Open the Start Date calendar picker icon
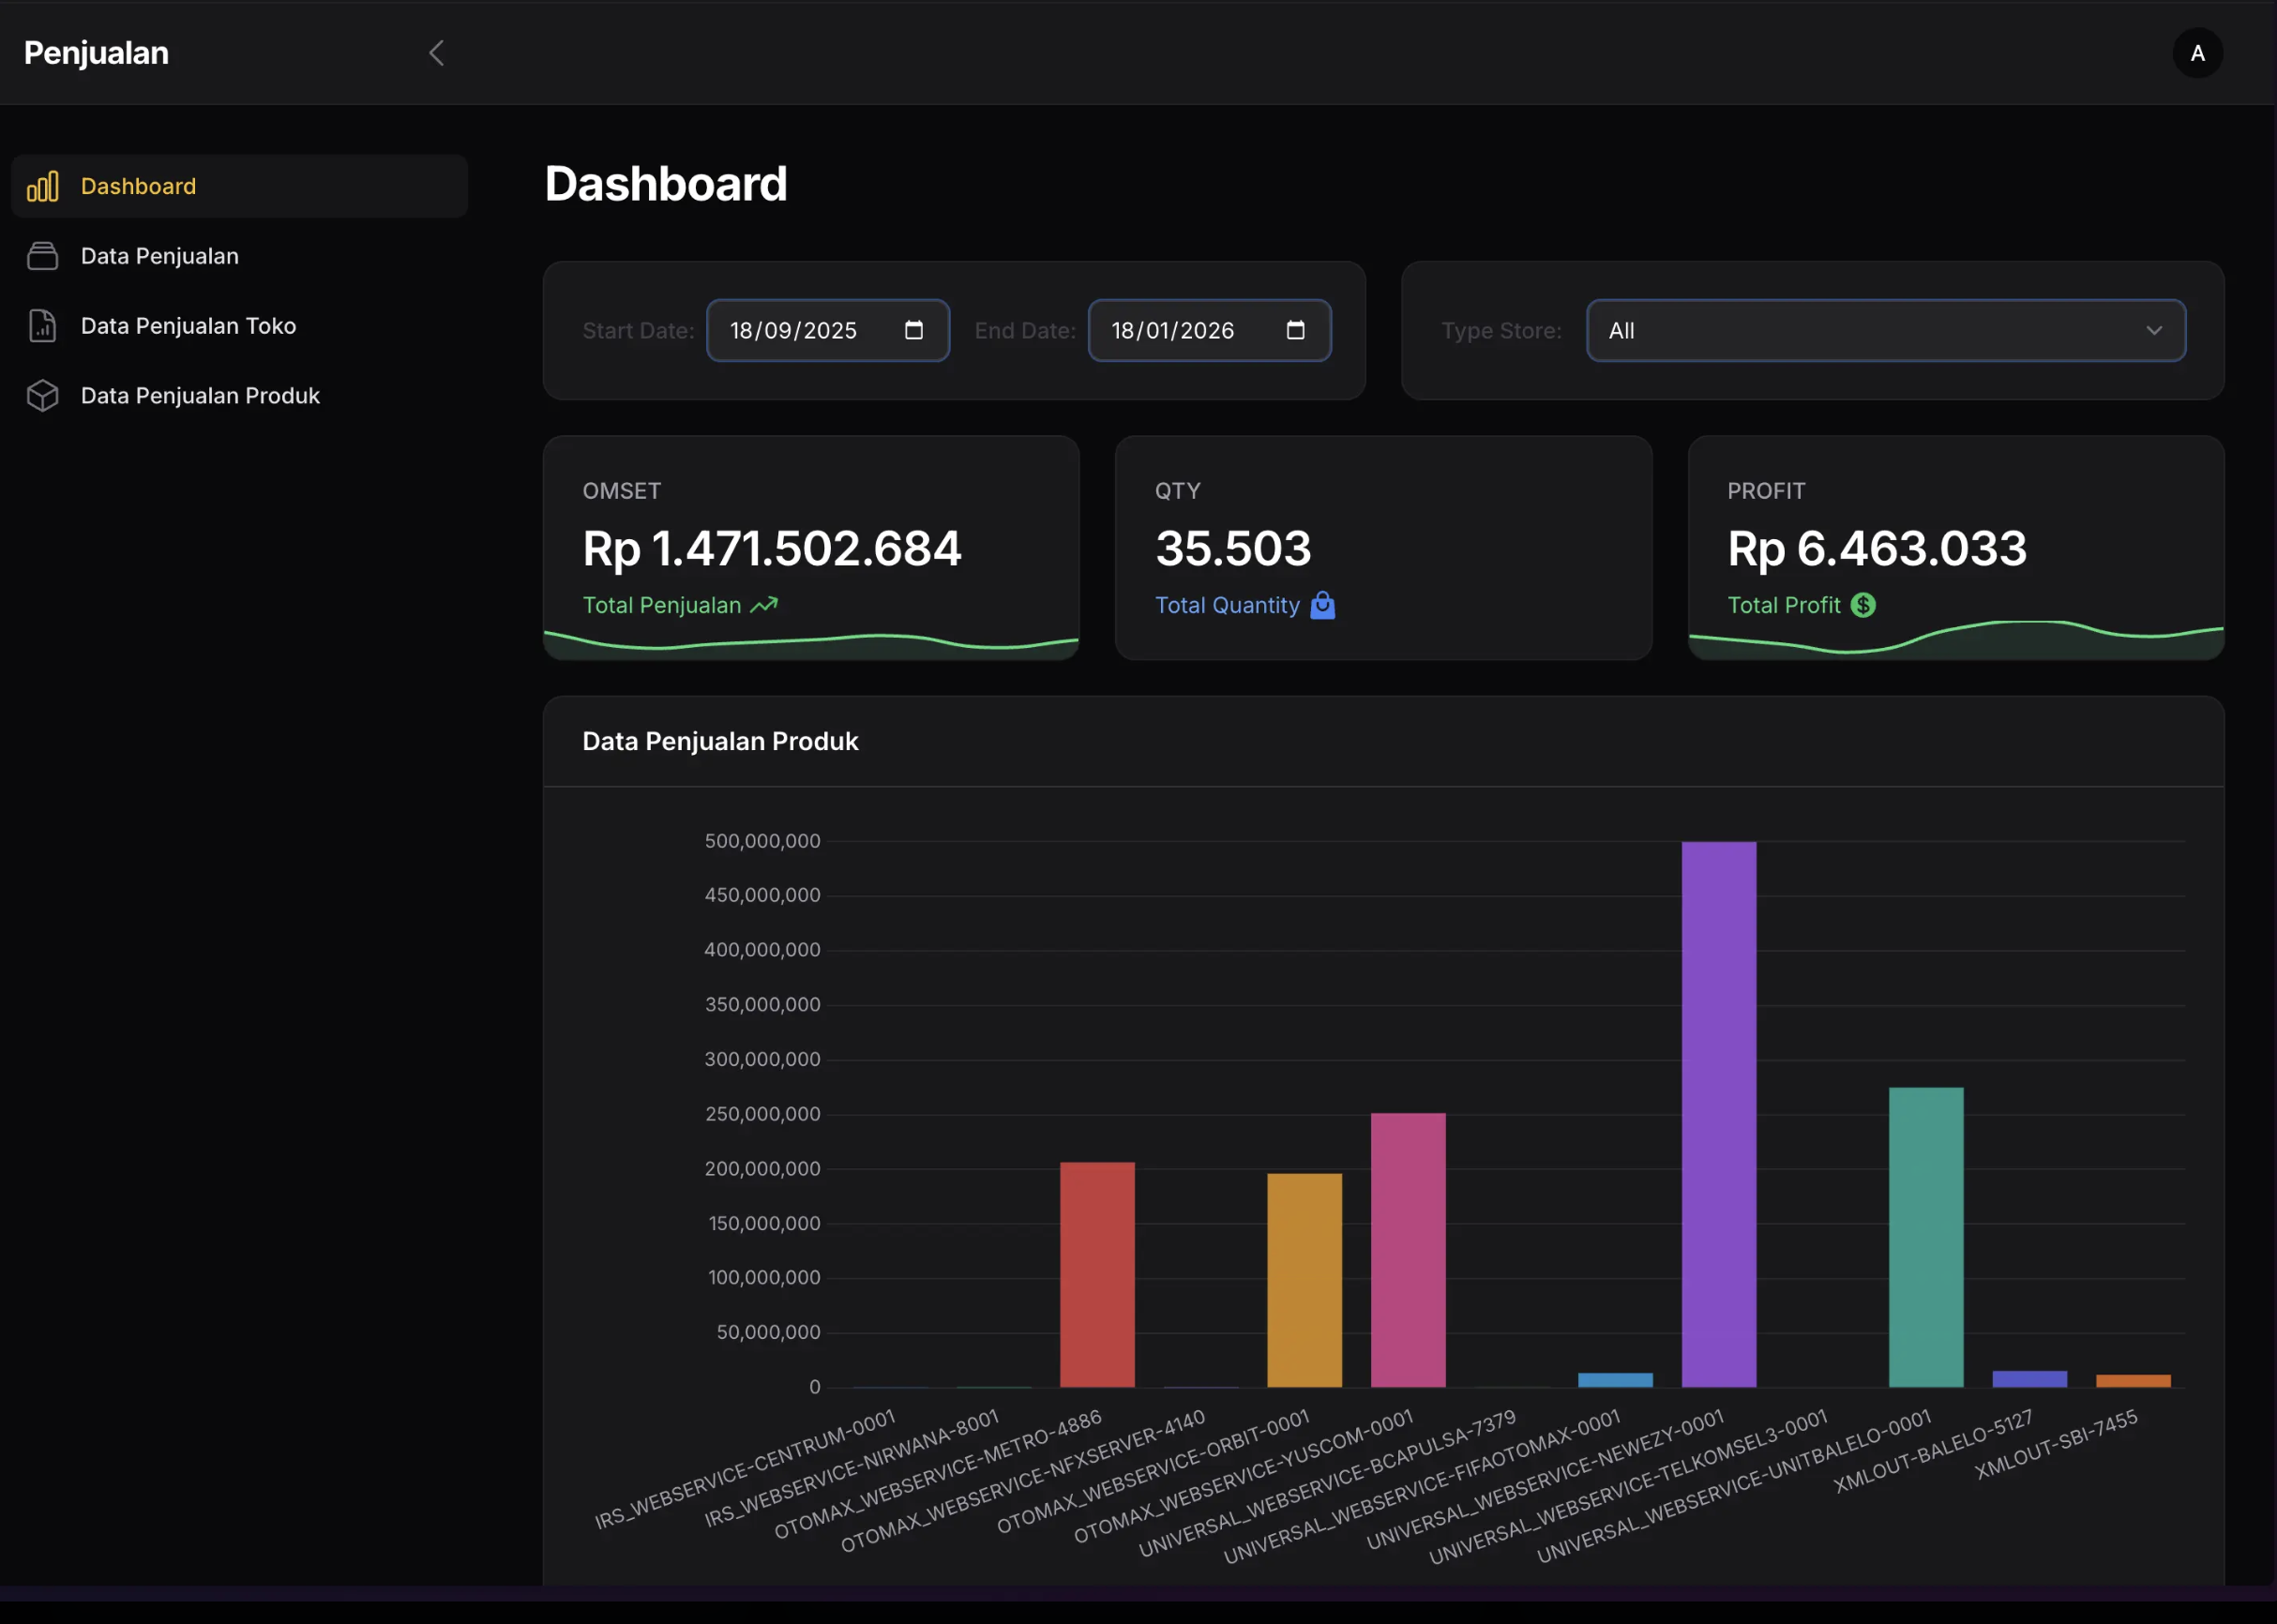Image resolution: width=2277 pixels, height=1624 pixels. pos(913,330)
